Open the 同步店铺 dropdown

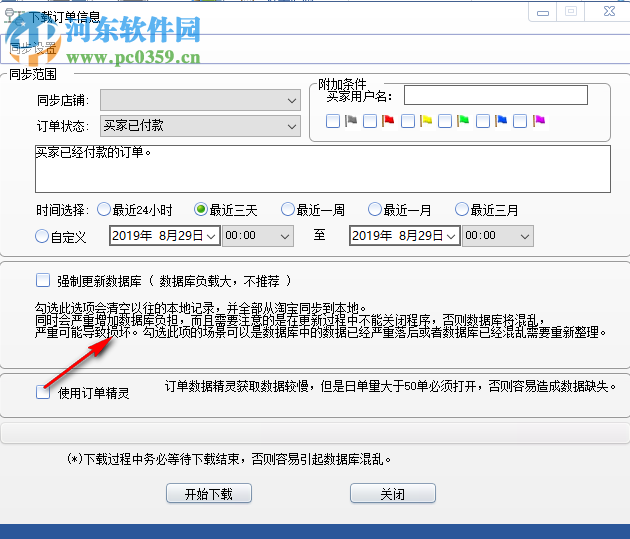[200, 100]
